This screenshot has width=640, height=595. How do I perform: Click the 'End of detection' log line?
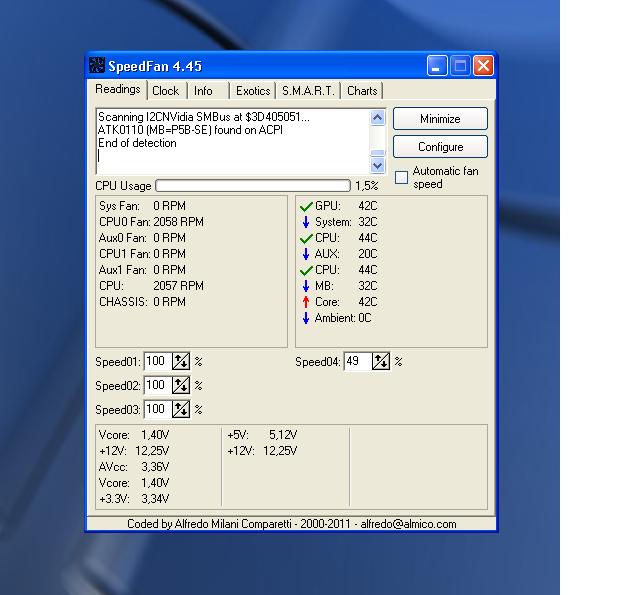(x=137, y=143)
